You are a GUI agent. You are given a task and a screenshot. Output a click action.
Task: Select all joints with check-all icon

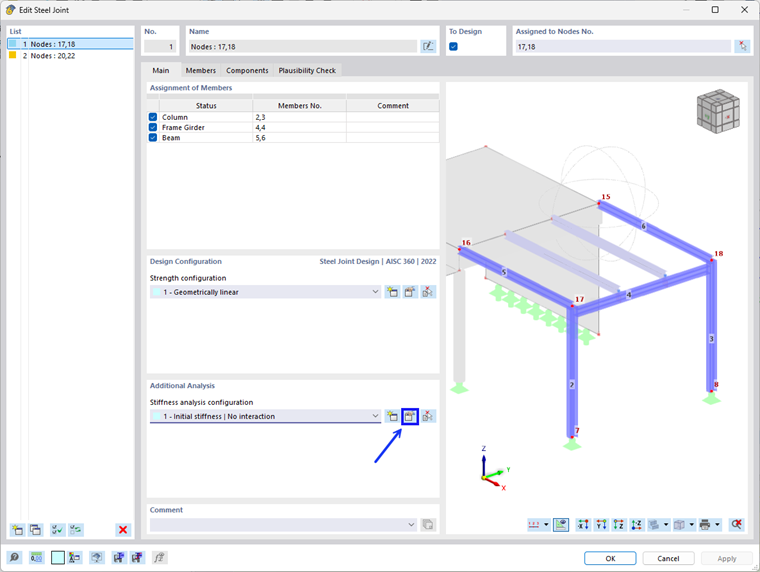tap(58, 530)
